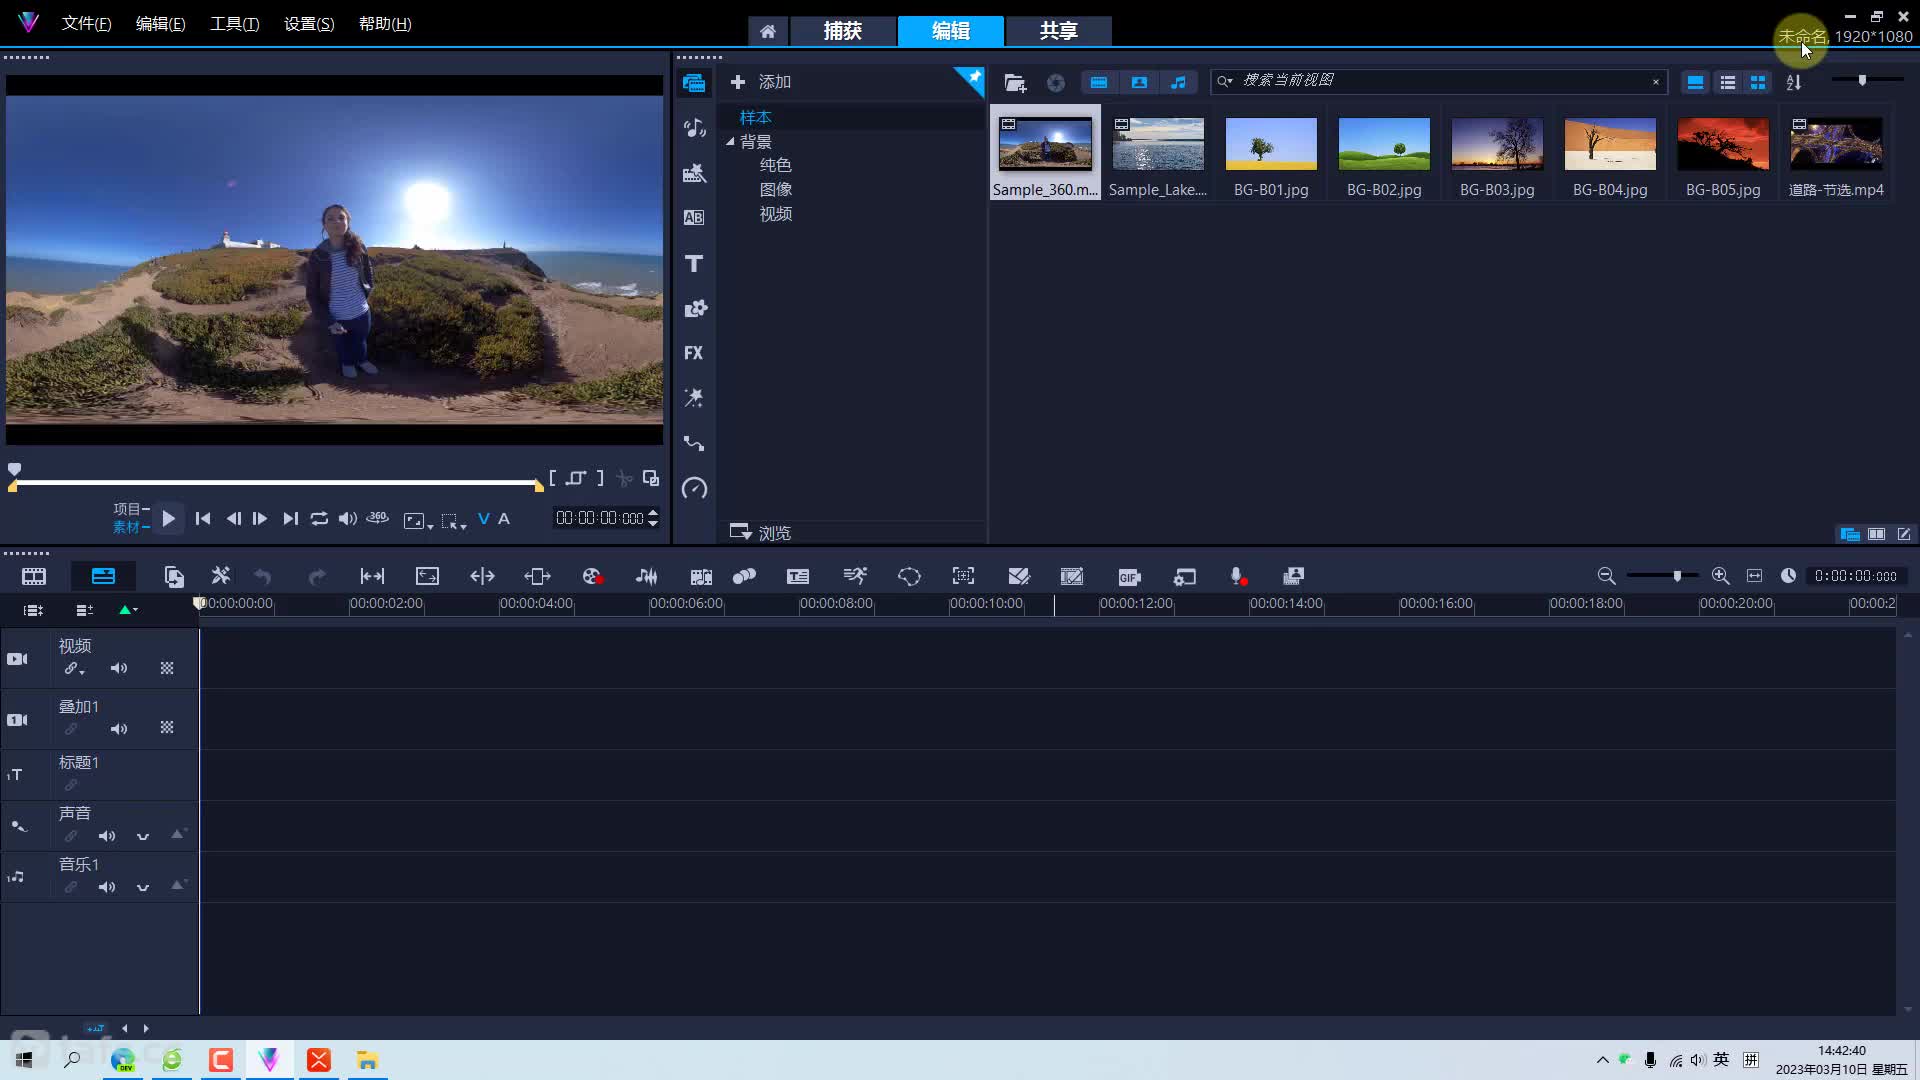Open the 文件(F) menu
The height and width of the screenshot is (1080, 1920).
pos(86,24)
